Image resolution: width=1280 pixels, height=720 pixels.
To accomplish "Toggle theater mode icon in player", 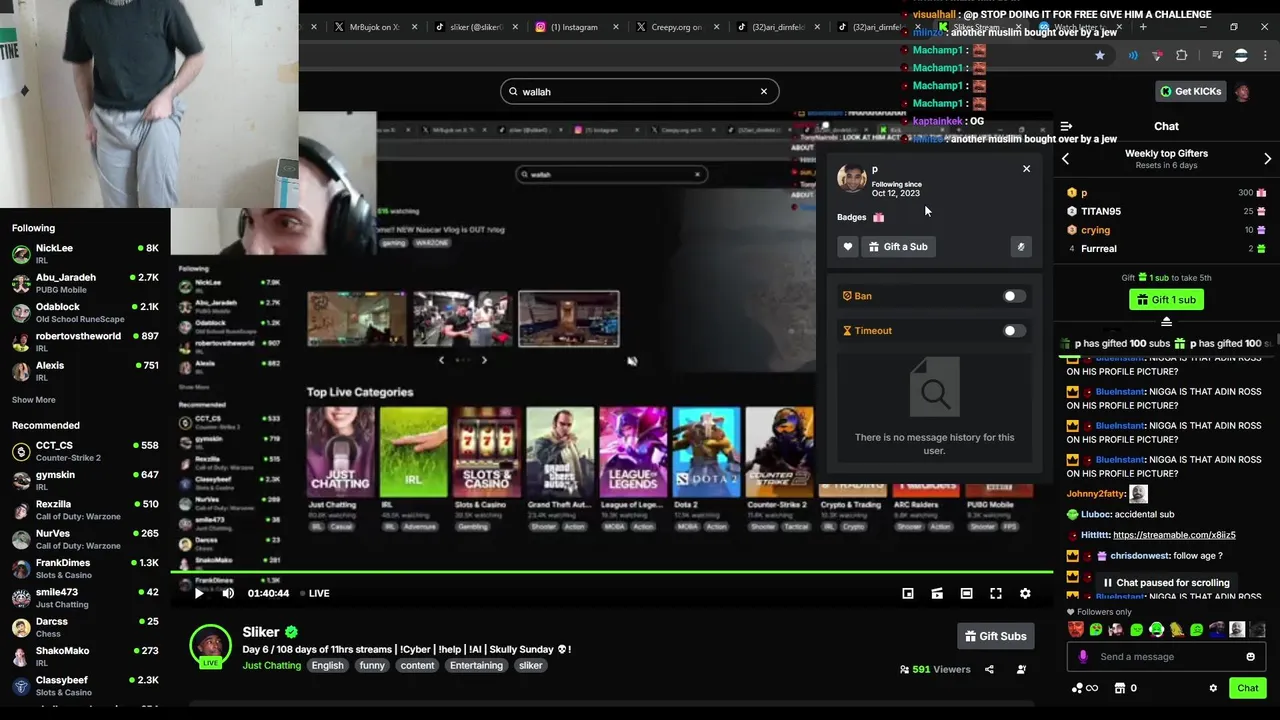I will click(966, 593).
